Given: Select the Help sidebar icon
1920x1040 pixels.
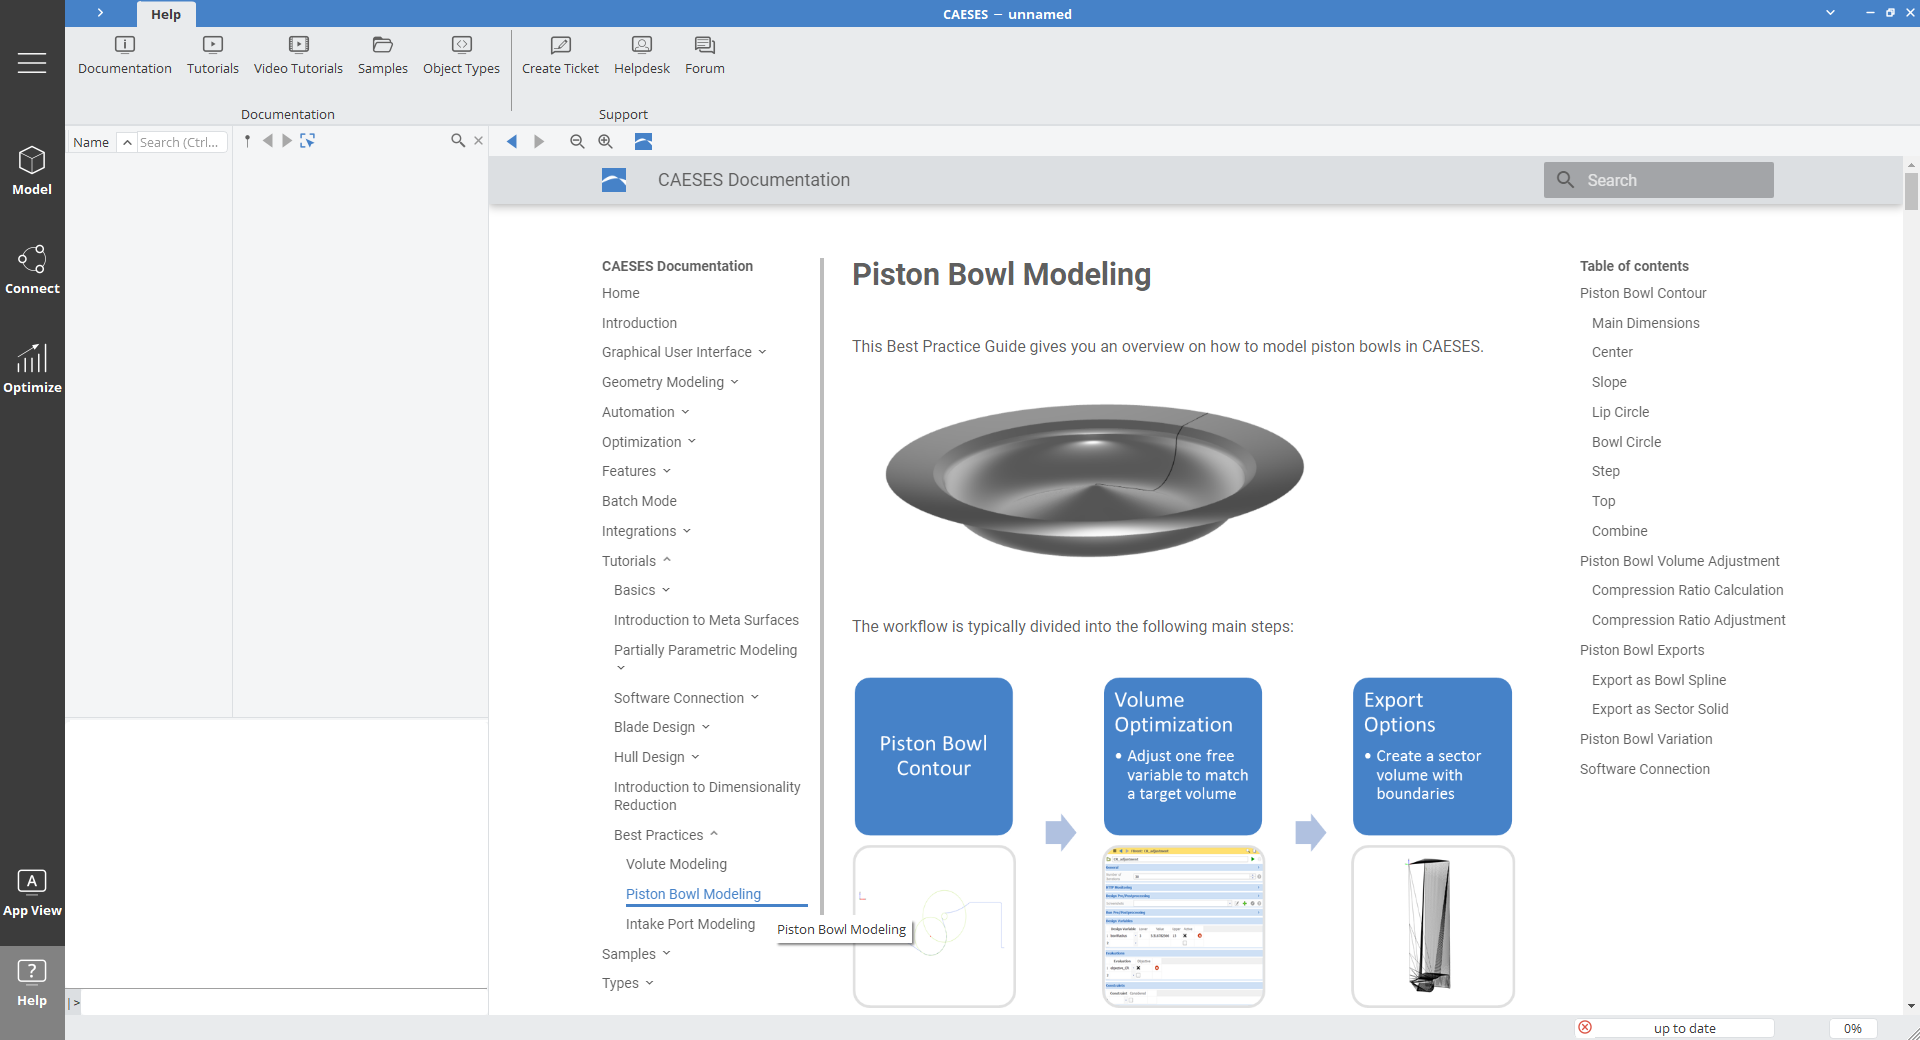Looking at the screenshot, I should [x=32, y=983].
